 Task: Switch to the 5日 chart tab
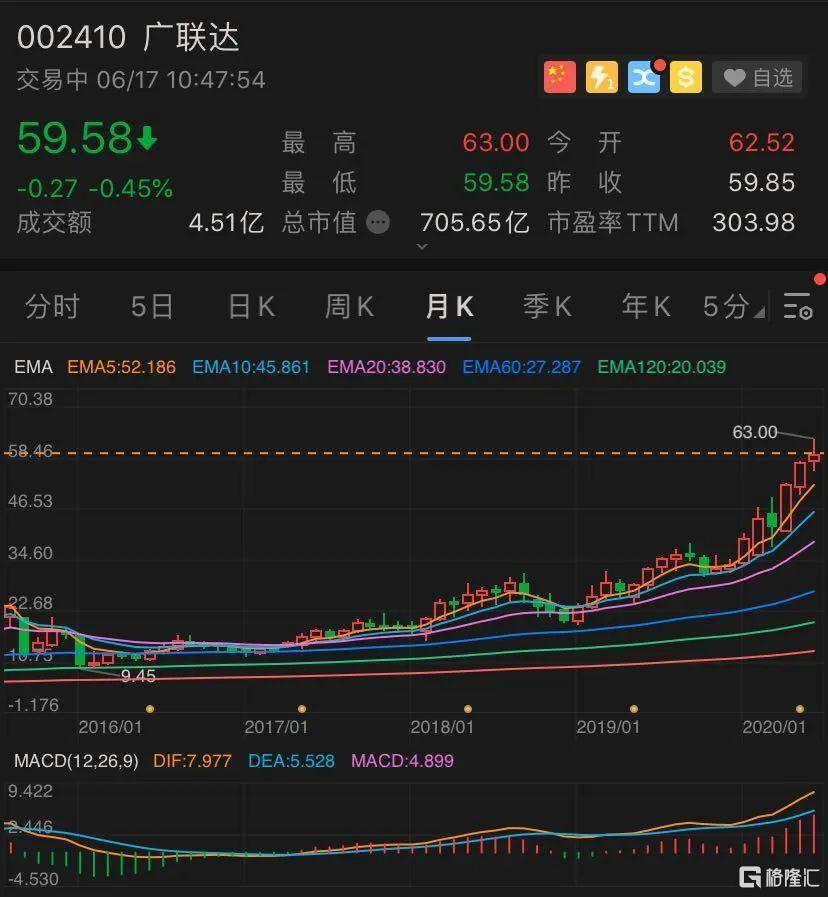pyautogui.click(x=152, y=307)
